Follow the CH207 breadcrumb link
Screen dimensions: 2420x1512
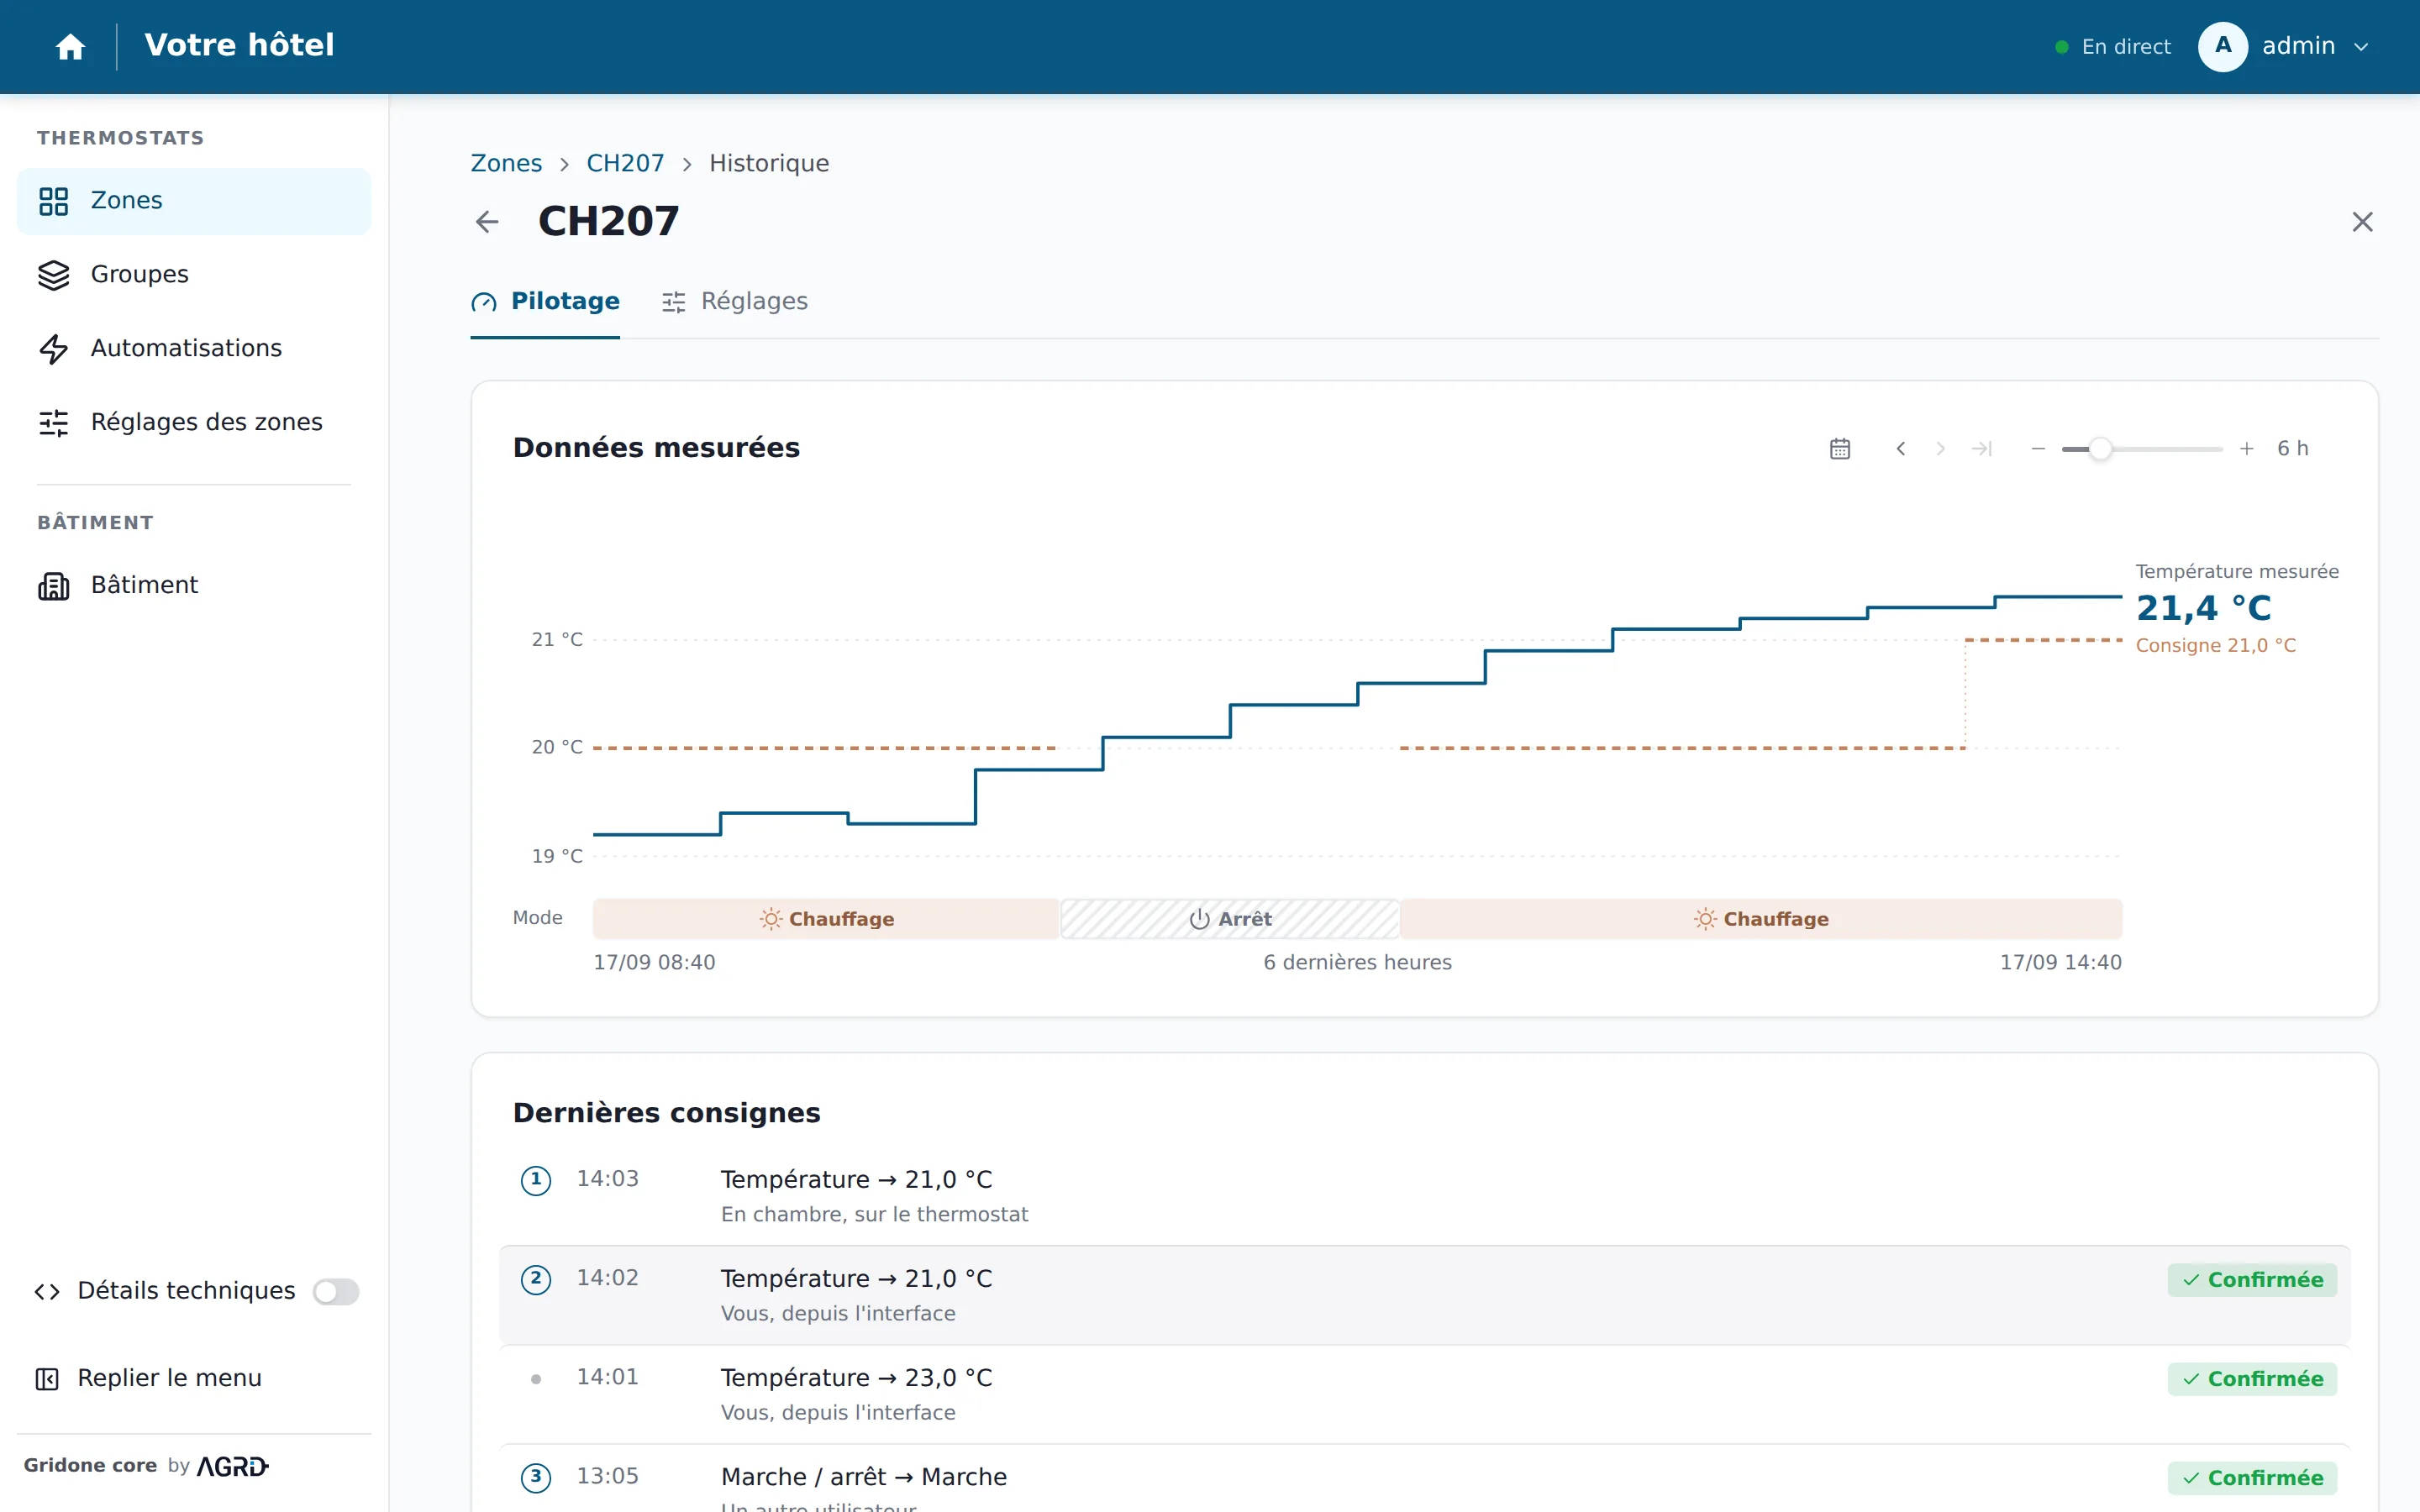[625, 163]
